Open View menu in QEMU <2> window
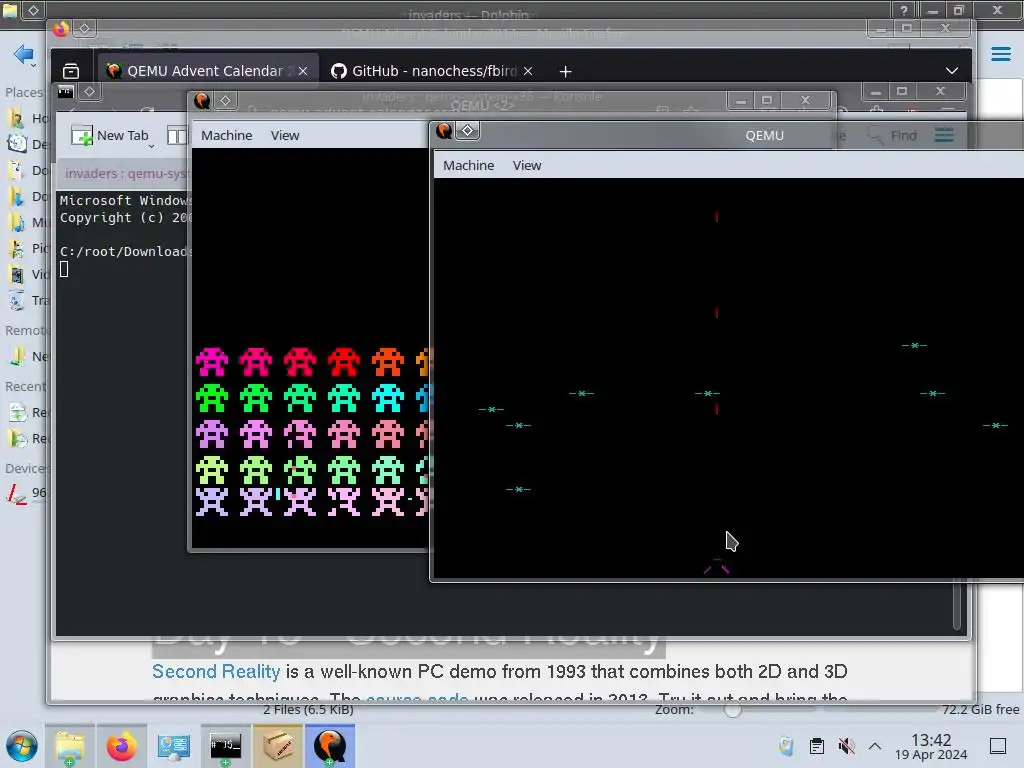Viewport: 1024px width, 768px height. point(285,135)
